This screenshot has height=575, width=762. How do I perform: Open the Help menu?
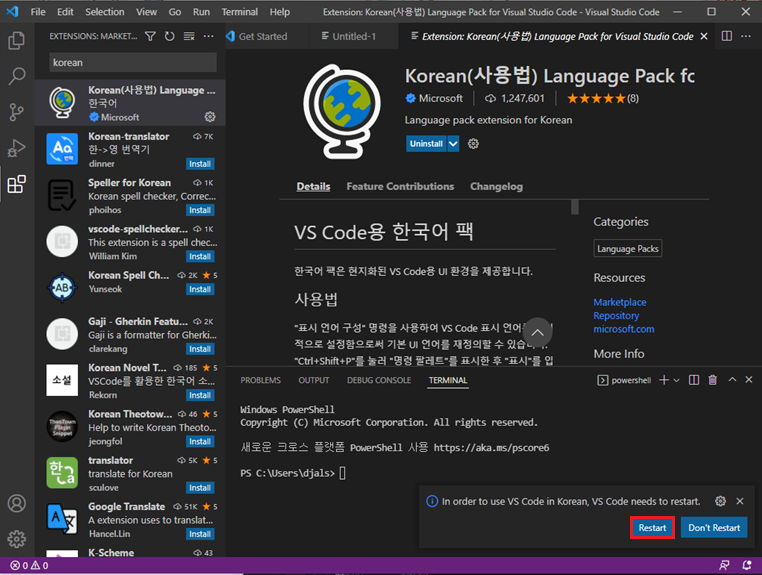[x=280, y=12]
